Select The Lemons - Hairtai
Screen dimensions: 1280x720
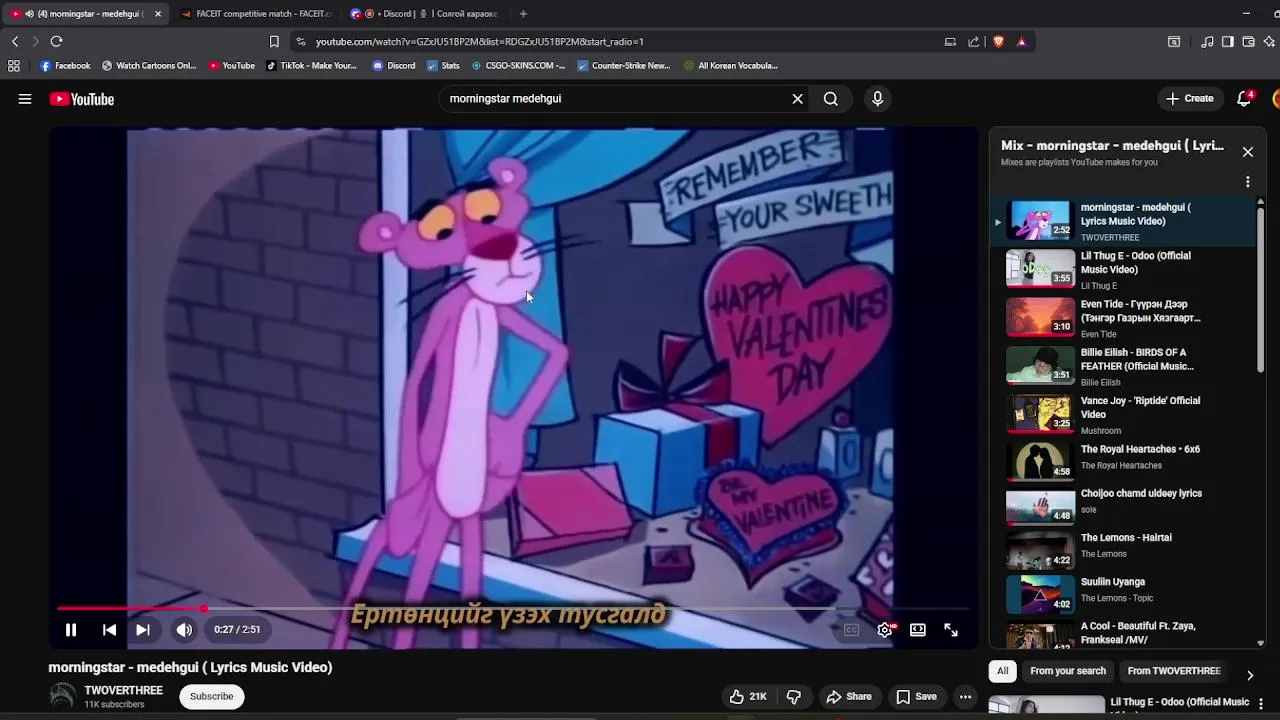click(1124, 551)
